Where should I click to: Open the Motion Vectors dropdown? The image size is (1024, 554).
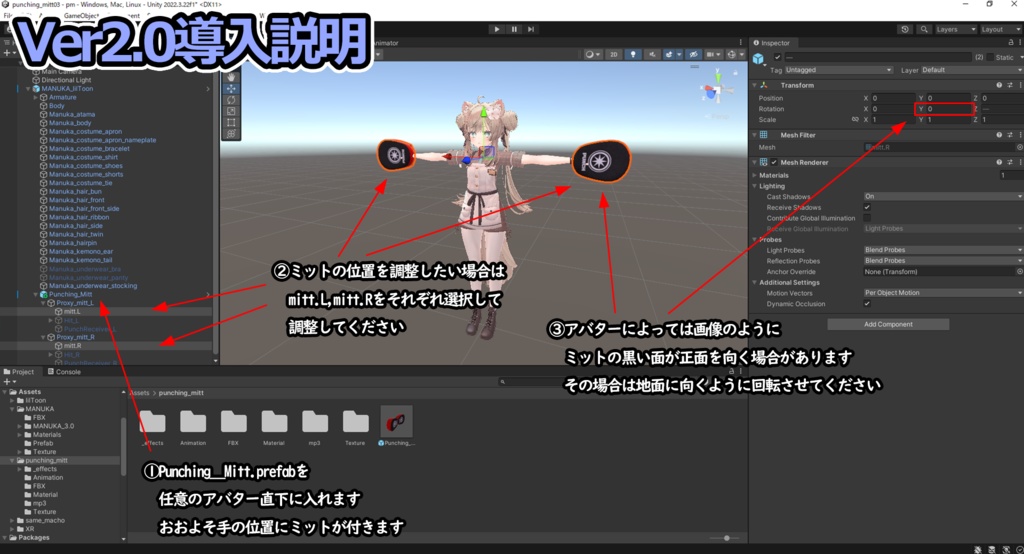(942, 293)
